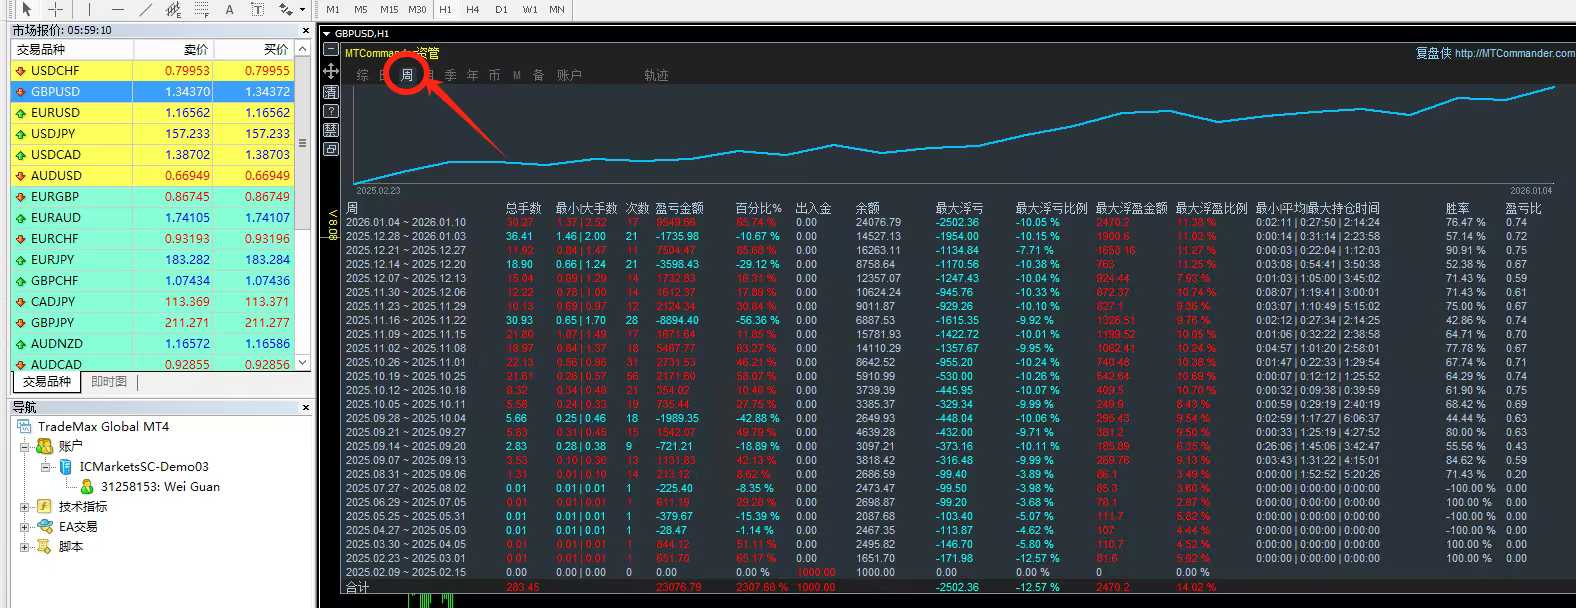Screen dimensions: 1576x608
Task: Open the http://MTCommander.com link
Action: click(x=1515, y=53)
